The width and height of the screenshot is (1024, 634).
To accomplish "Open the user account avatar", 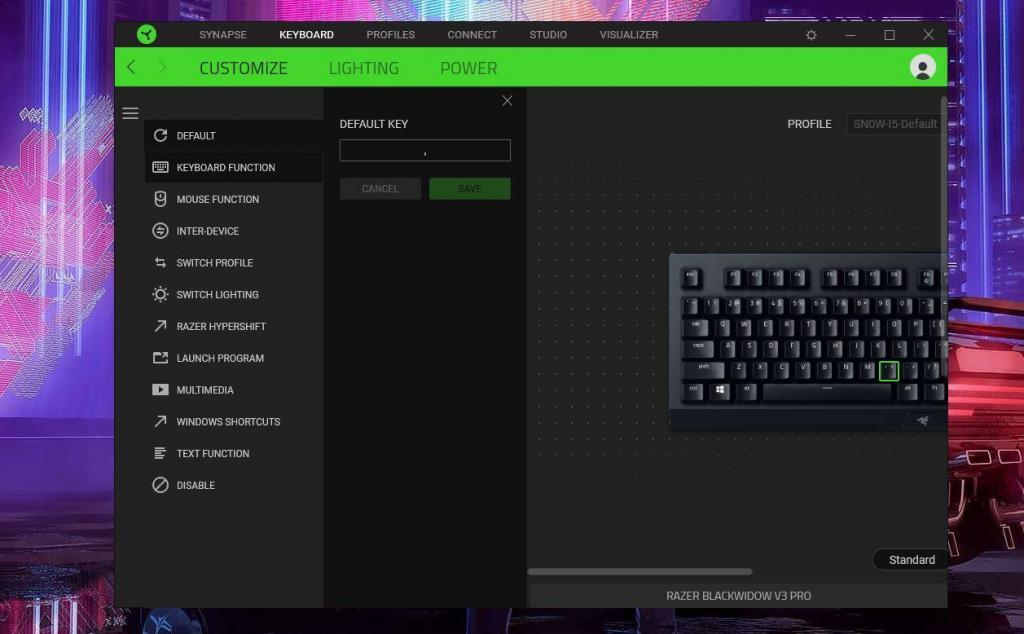I will pos(922,67).
